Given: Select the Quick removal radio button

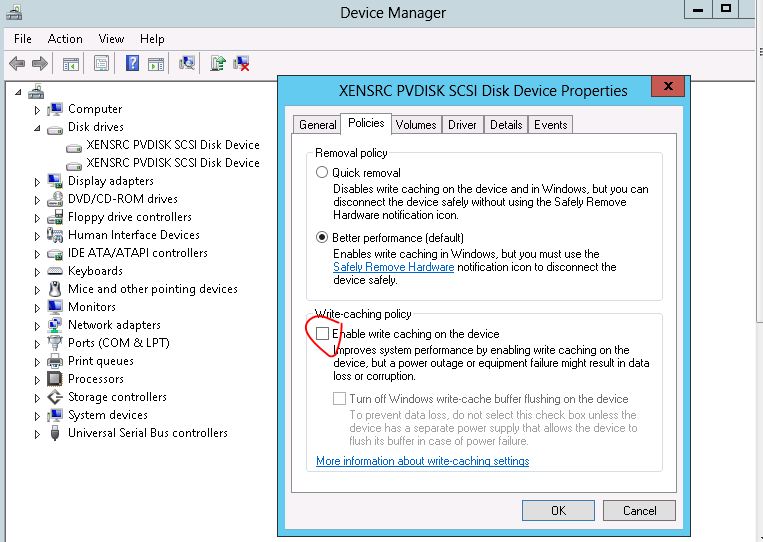Looking at the screenshot, I should [x=322, y=172].
